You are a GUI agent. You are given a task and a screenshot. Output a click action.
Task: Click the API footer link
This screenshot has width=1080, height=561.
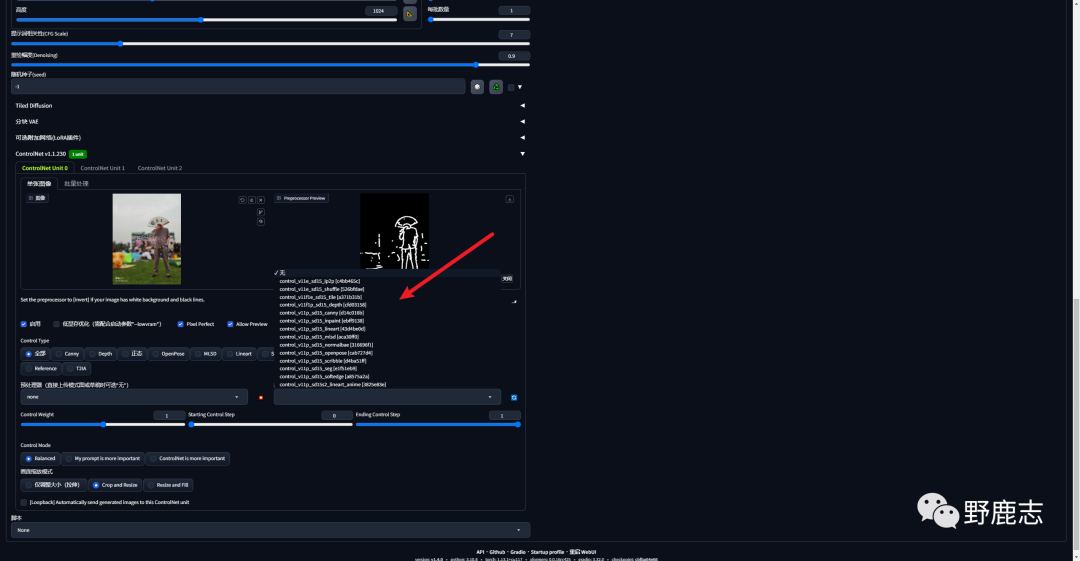point(480,552)
